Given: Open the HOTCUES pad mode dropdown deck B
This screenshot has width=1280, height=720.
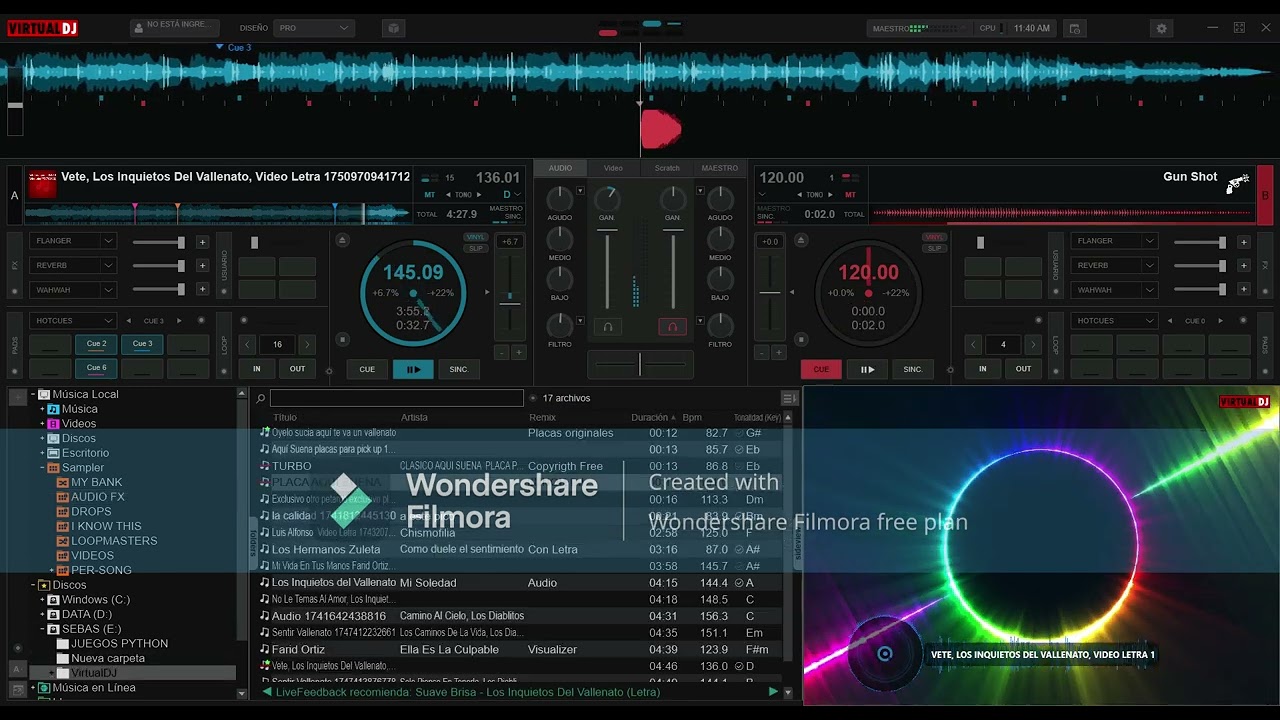Looking at the screenshot, I should 1115,321.
